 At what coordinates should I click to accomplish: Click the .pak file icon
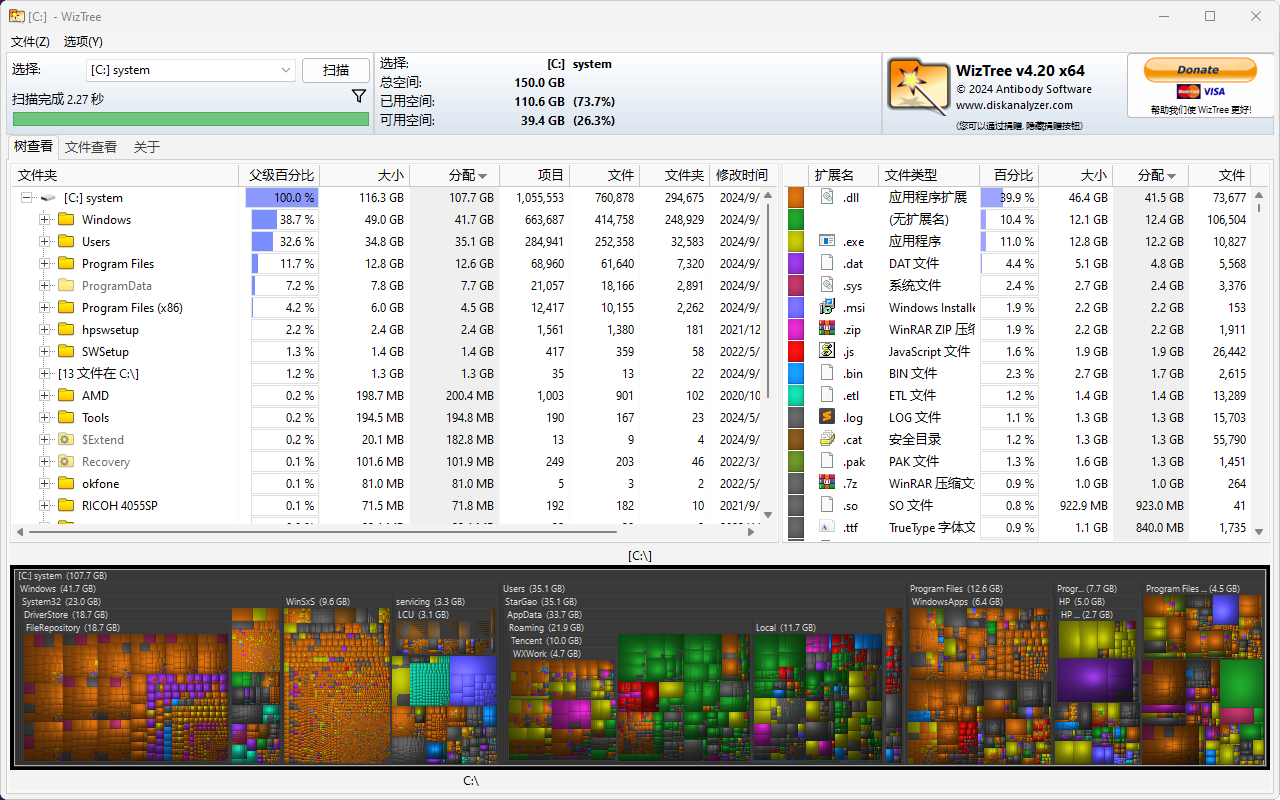[x=827, y=462]
